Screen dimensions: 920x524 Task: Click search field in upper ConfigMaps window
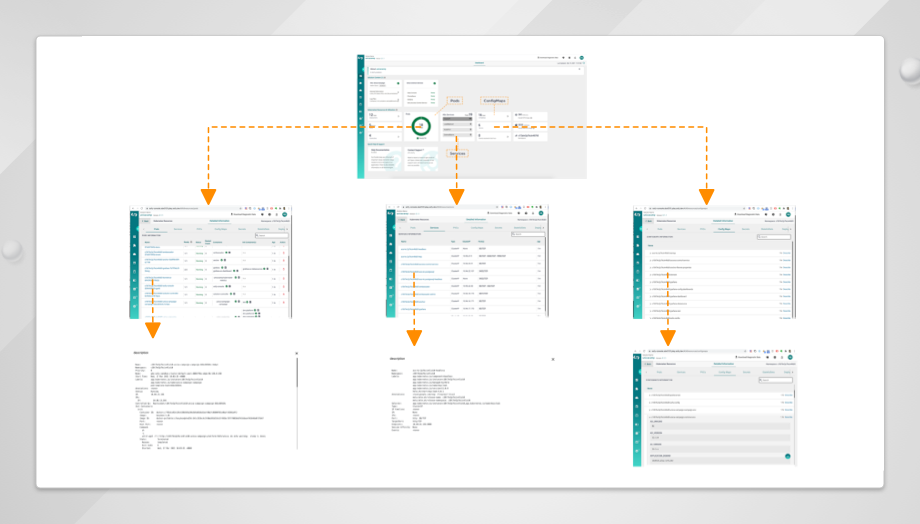[x=773, y=236]
